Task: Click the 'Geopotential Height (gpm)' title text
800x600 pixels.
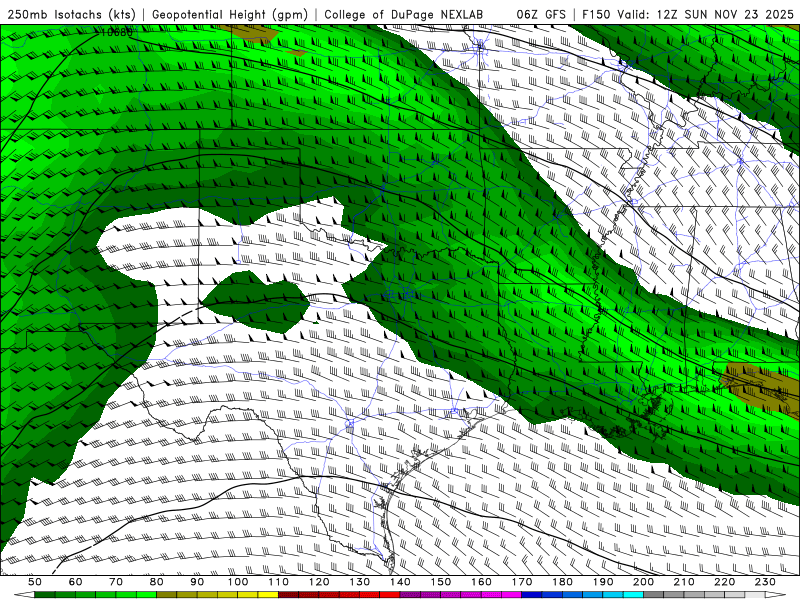Action: coord(230,14)
